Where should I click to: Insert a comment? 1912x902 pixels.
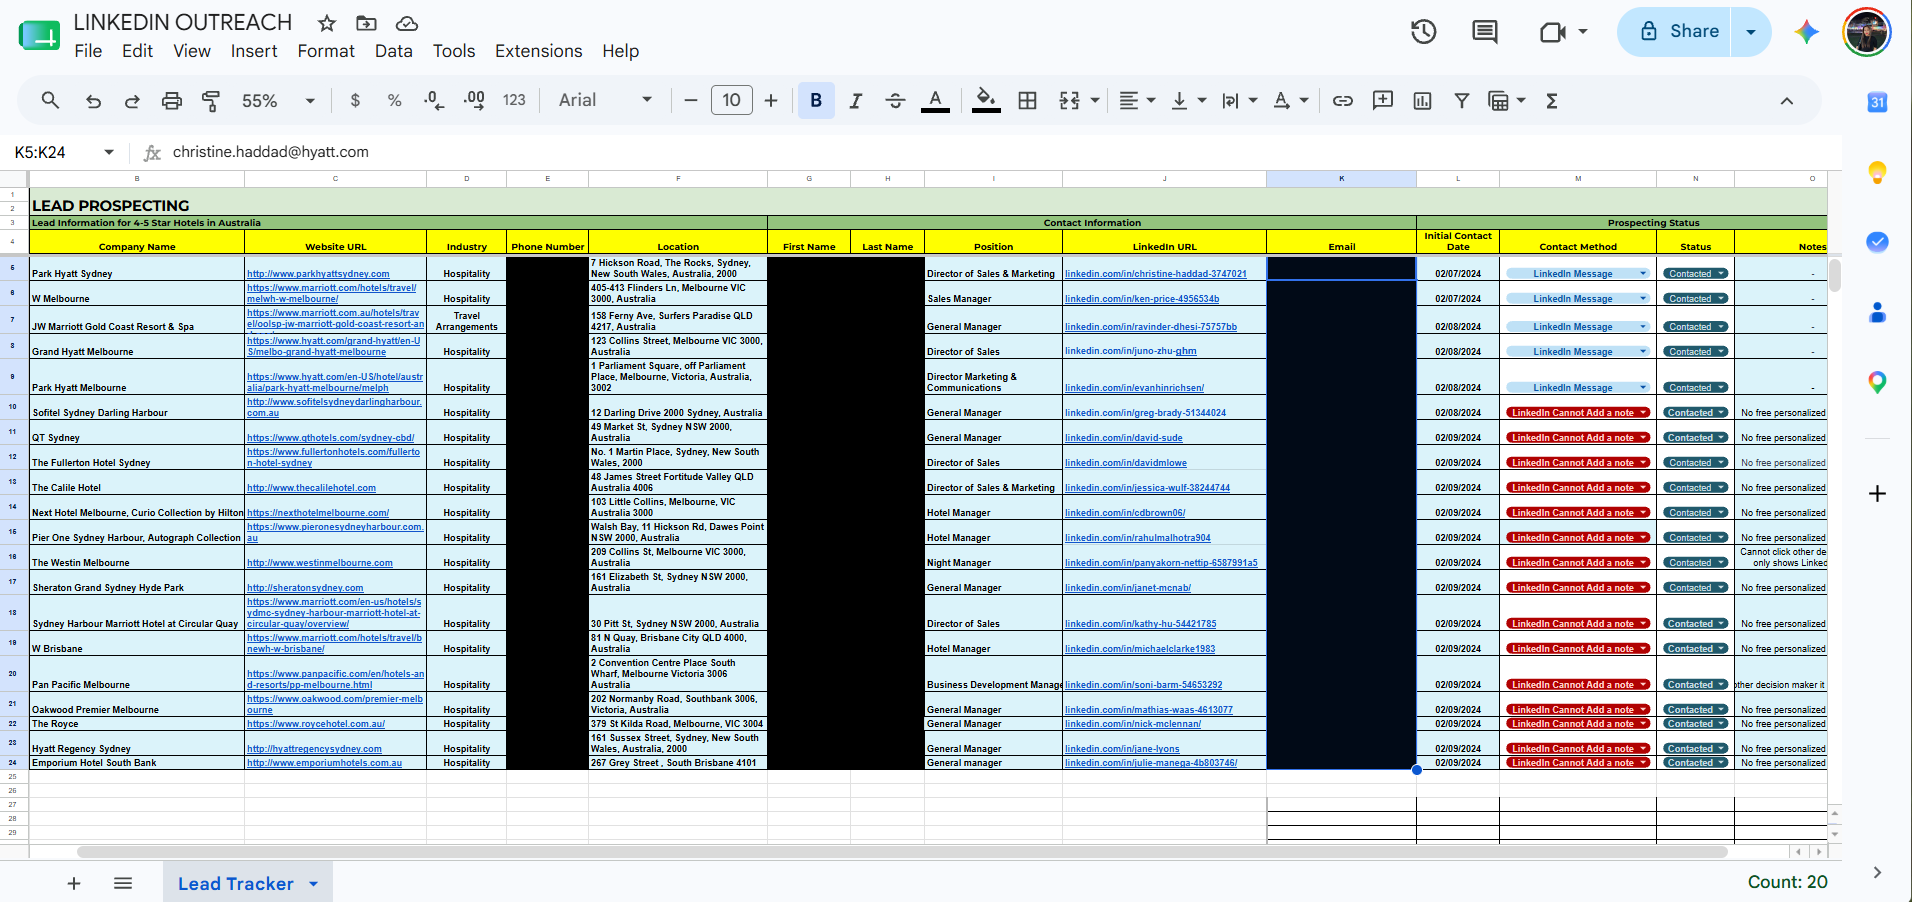tap(1383, 100)
